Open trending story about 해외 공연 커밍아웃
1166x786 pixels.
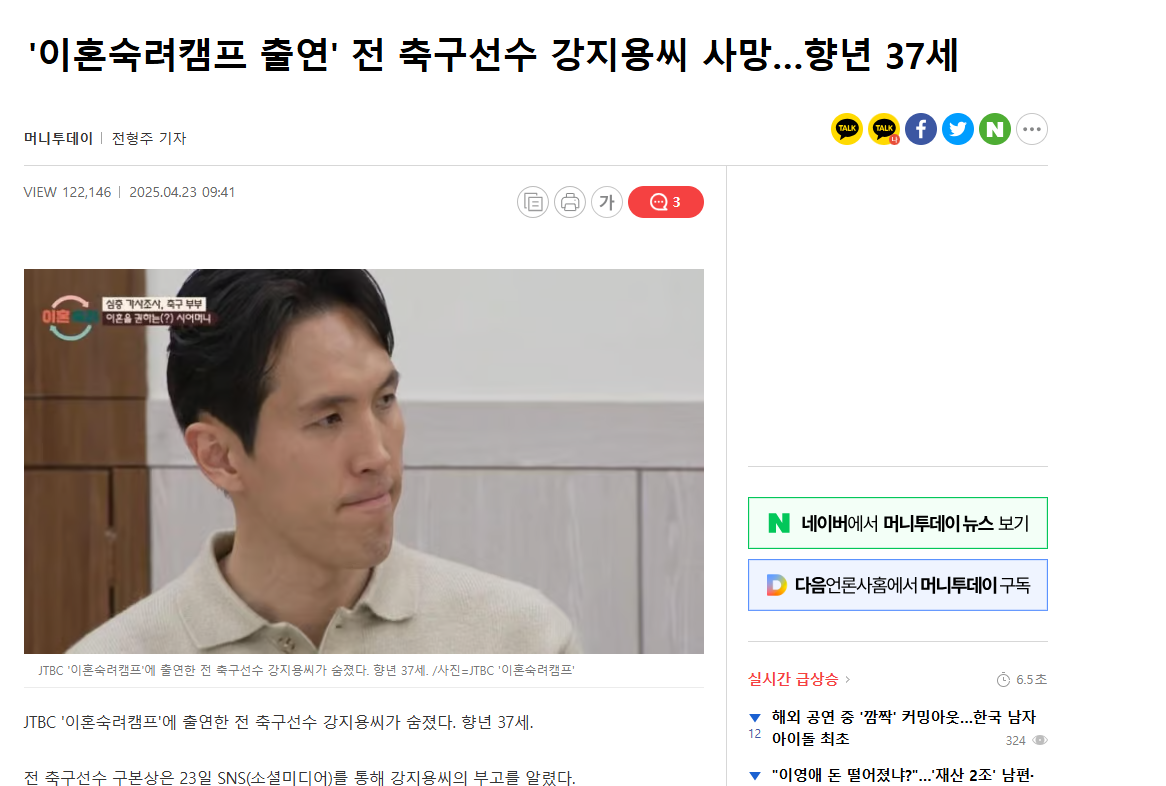pyautogui.click(x=904, y=727)
